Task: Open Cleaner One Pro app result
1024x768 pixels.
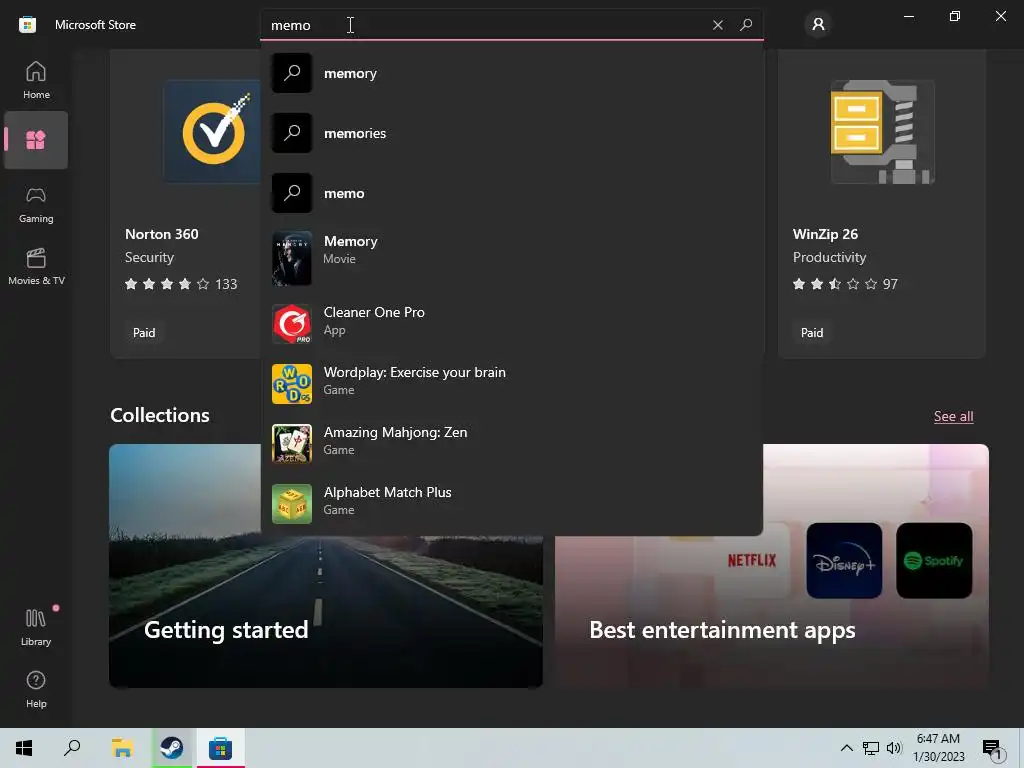Action: pos(511,323)
